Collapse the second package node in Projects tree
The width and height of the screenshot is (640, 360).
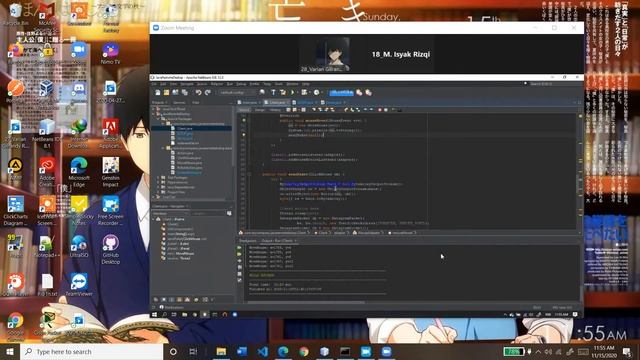pos(163,148)
